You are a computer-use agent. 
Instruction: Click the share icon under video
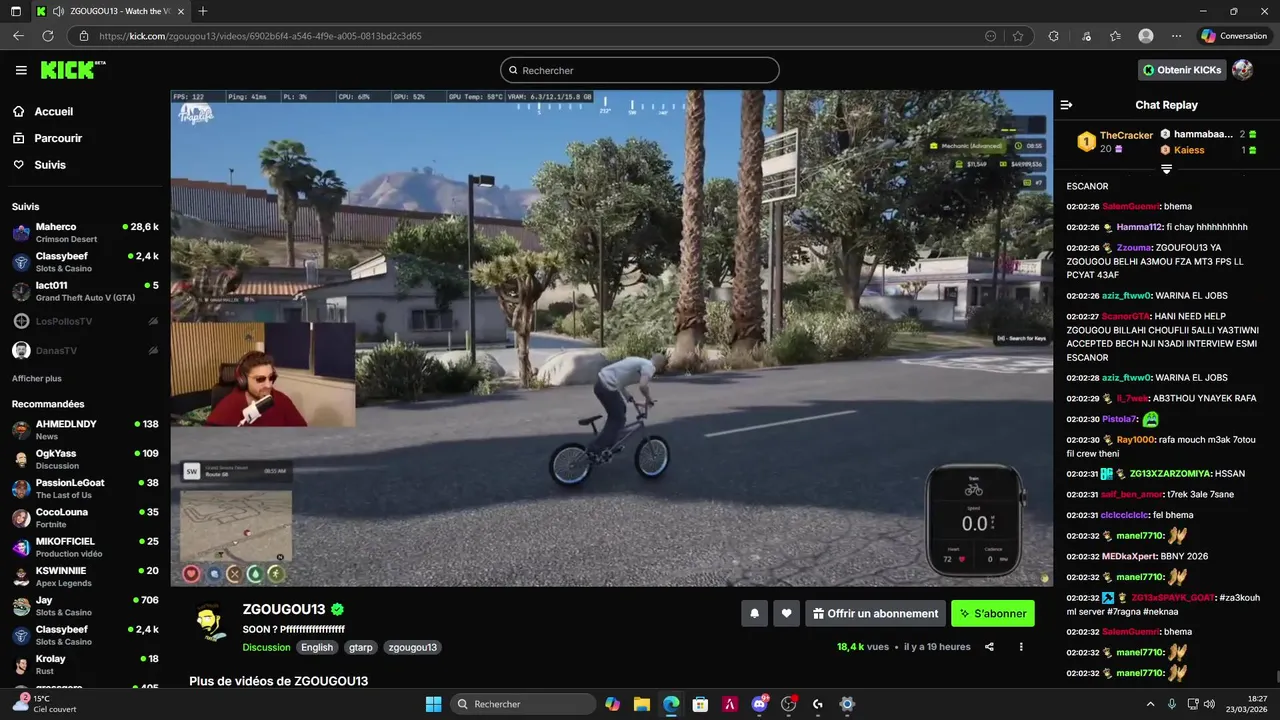coord(989,647)
